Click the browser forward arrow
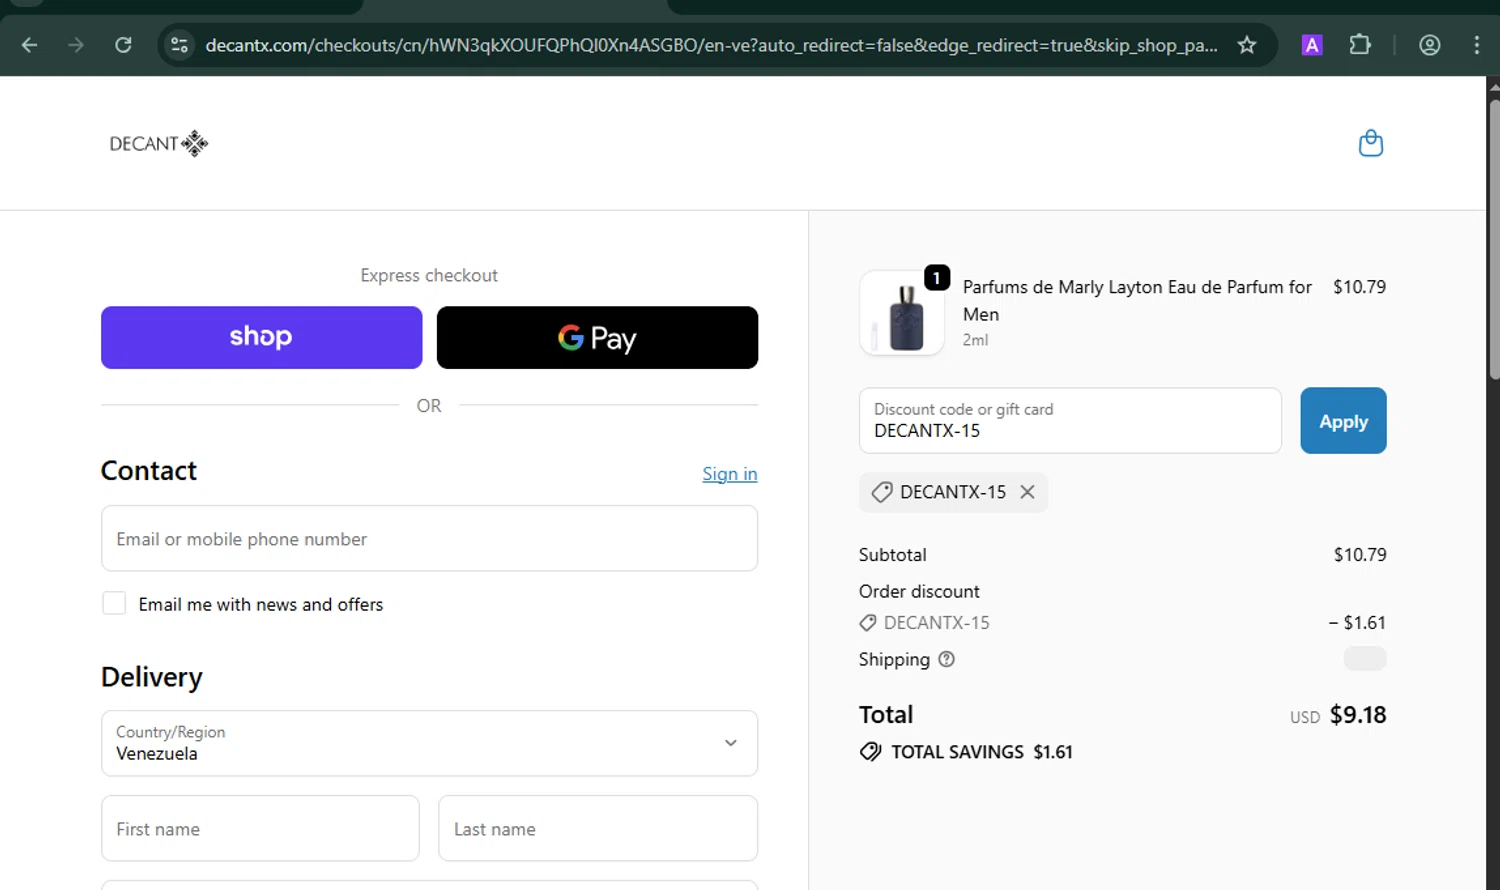 (x=76, y=45)
